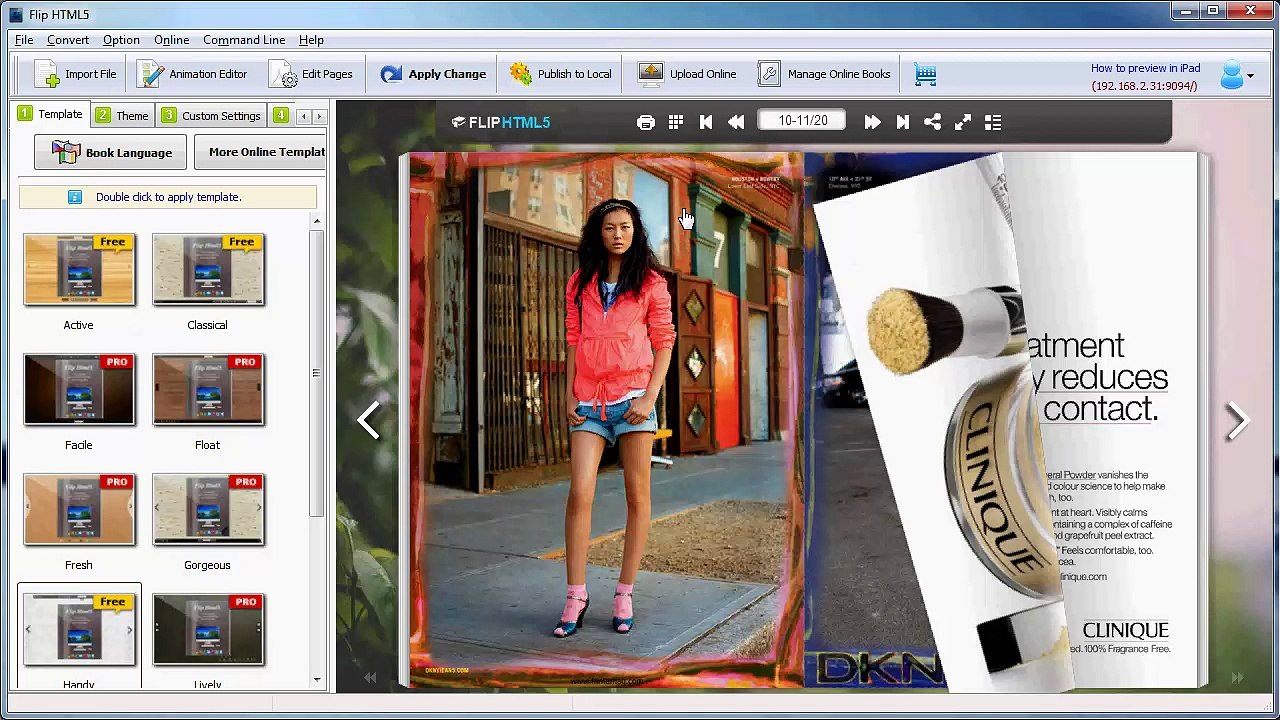Open the table of contents list icon
This screenshot has width=1280, height=720.
993,122
